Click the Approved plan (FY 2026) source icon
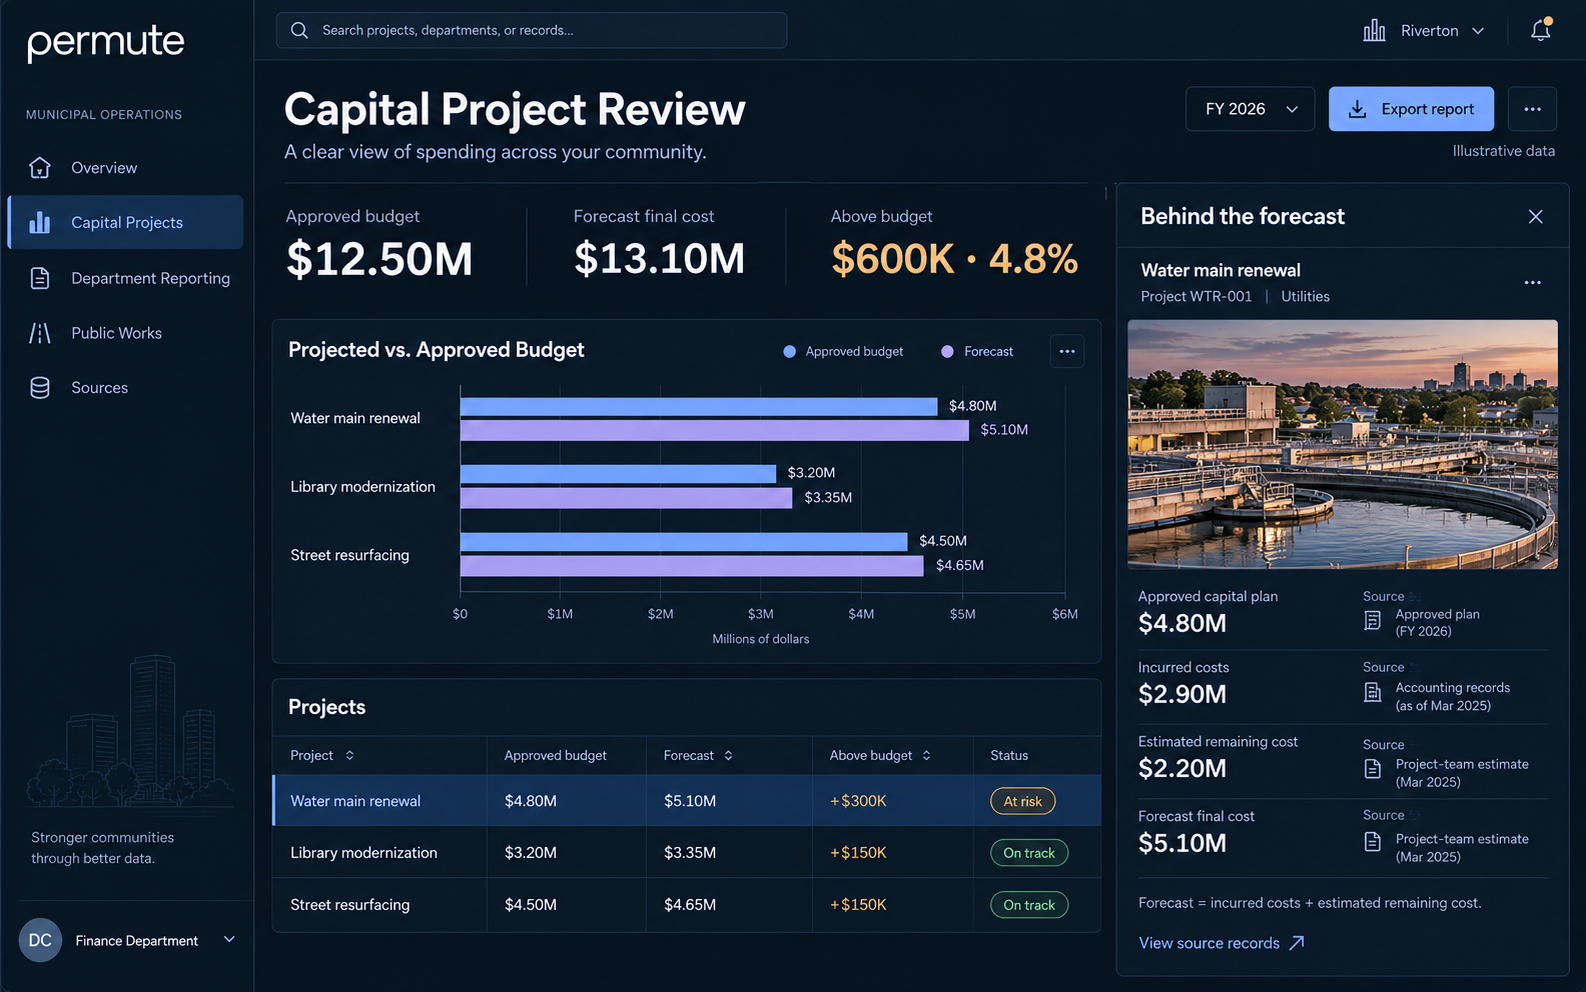 [1373, 621]
